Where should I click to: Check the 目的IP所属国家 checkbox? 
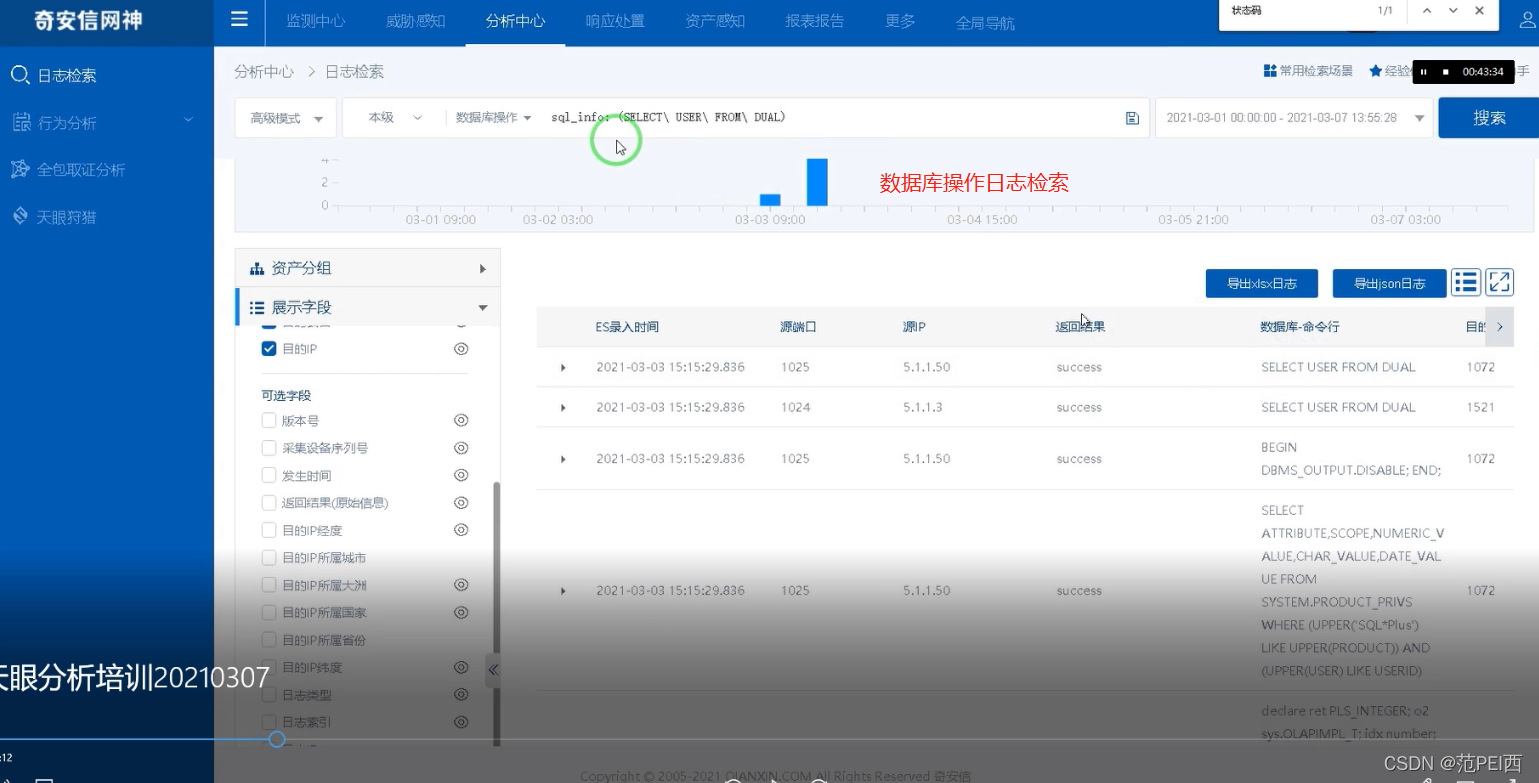269,612
